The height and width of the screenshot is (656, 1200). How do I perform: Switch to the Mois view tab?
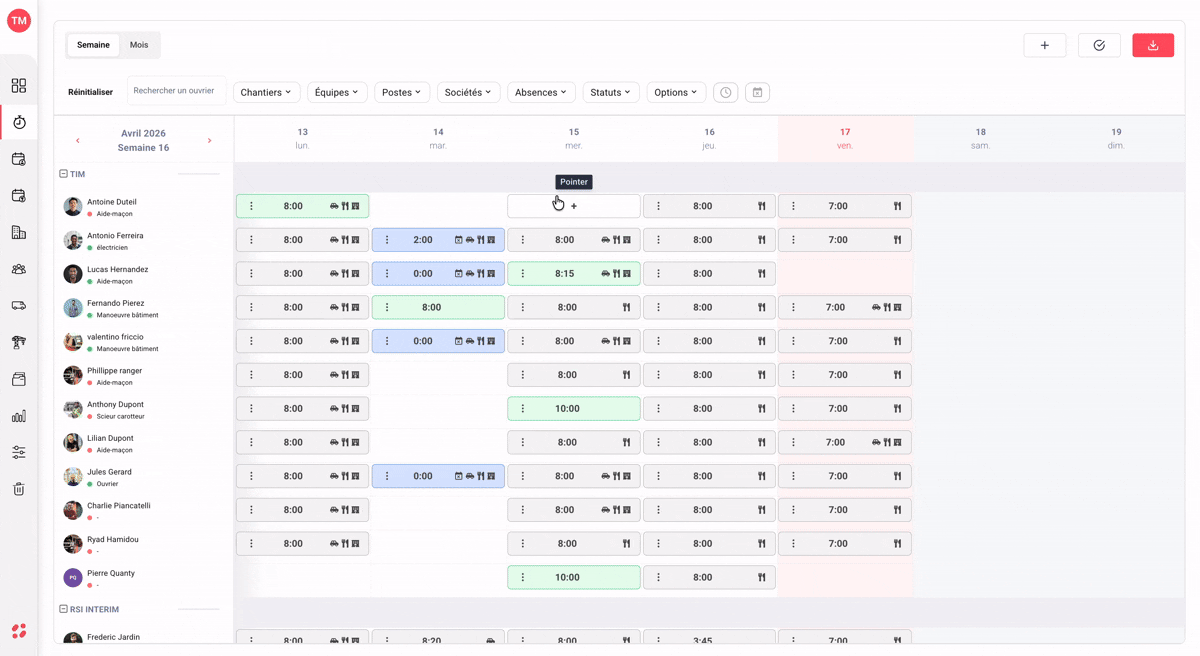click(x=139, y=45)
